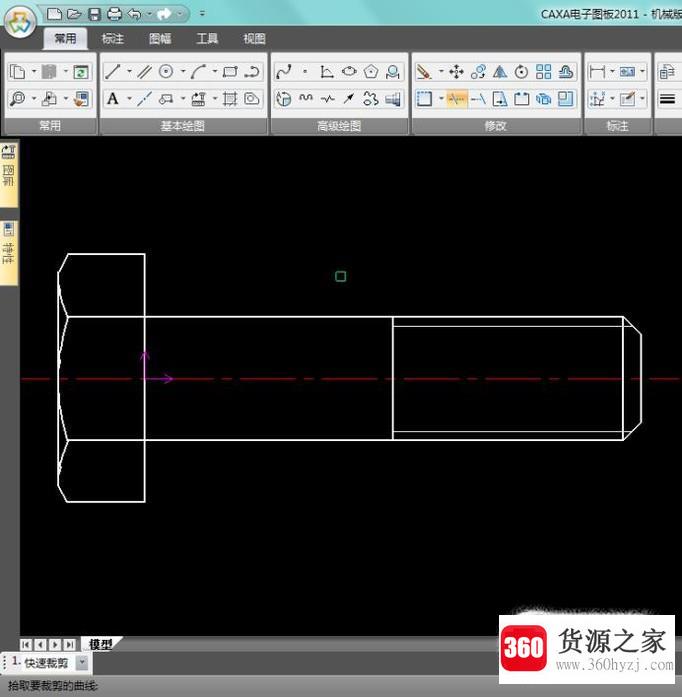Select the Line drawing tool
Viewport: 682px width, 697px height.
tap(112, 72)
